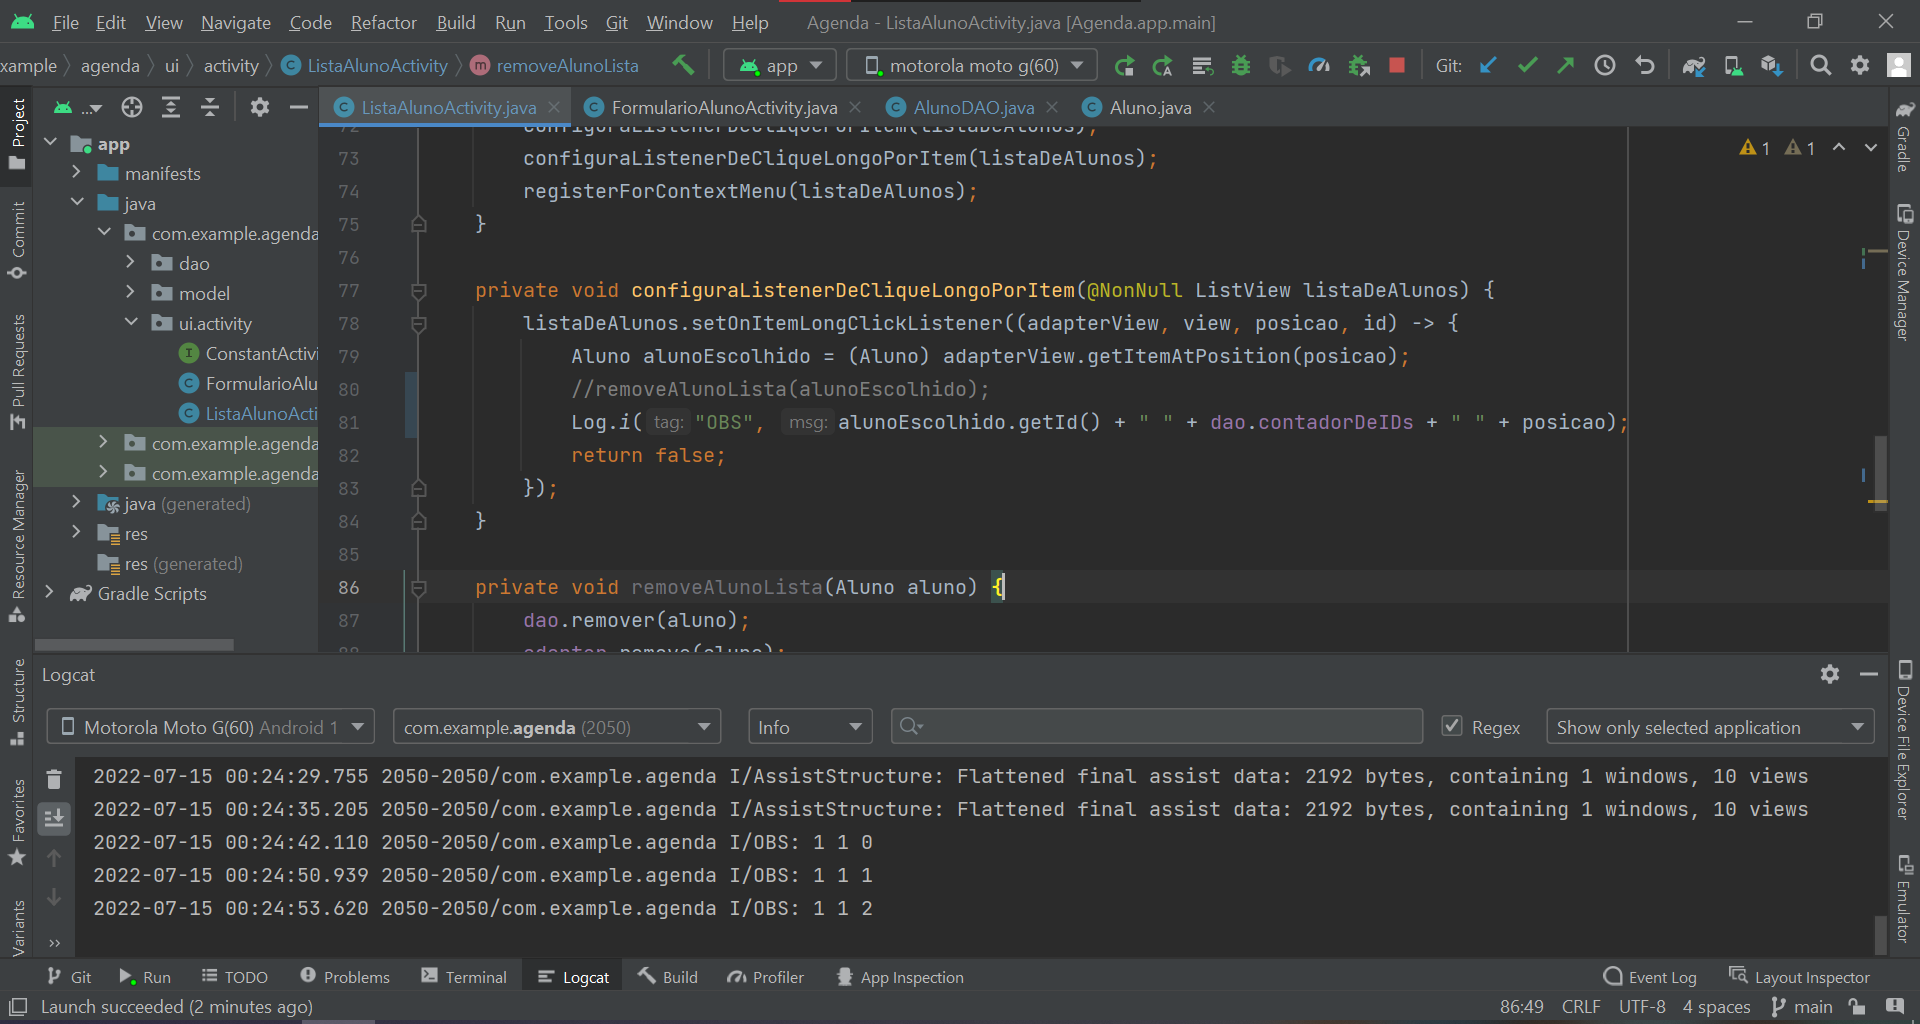The width and height of the screenshot is (1920, 1024).
Task: Click the Git Rollback icon
Action: 1644,65
